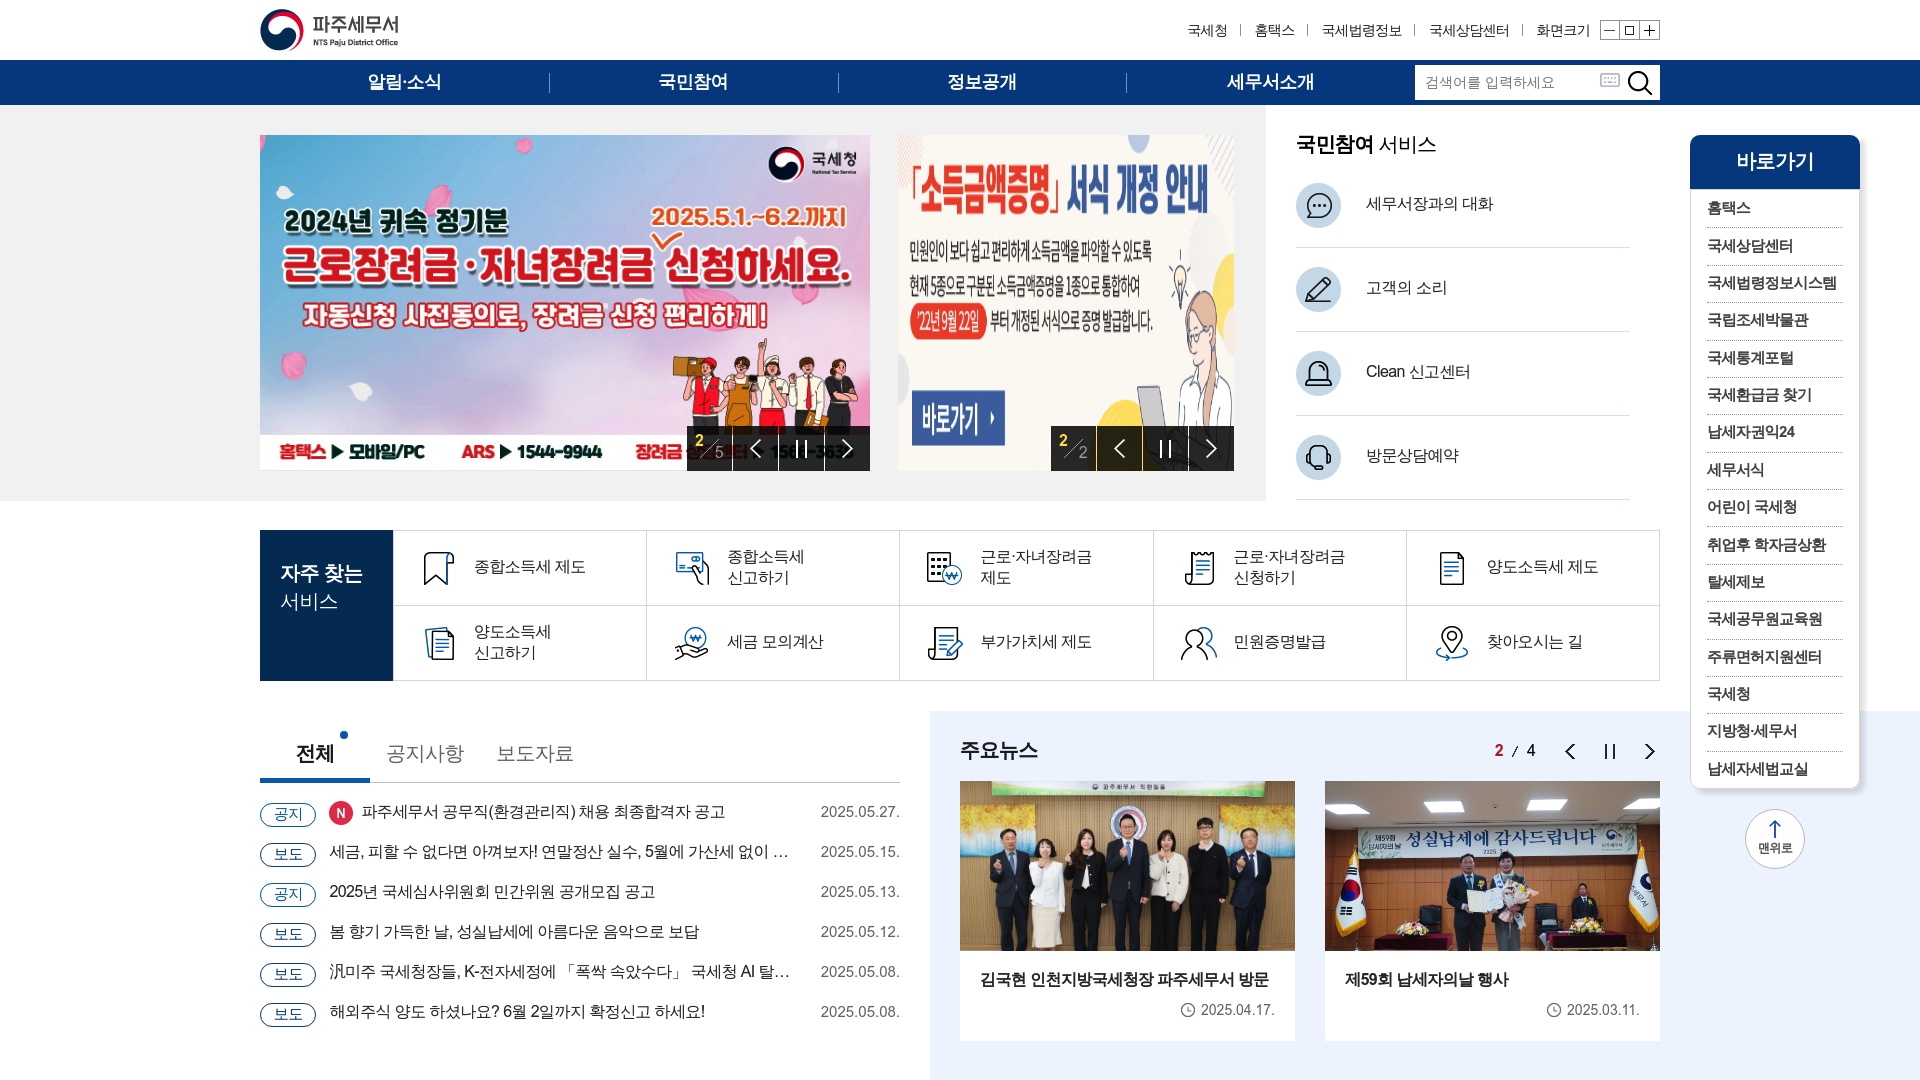Open the 제59회 납세자의날 행사 news photo
Screen dimensions: 1920x1080
pyautogui.click(x=1492, y=866)
